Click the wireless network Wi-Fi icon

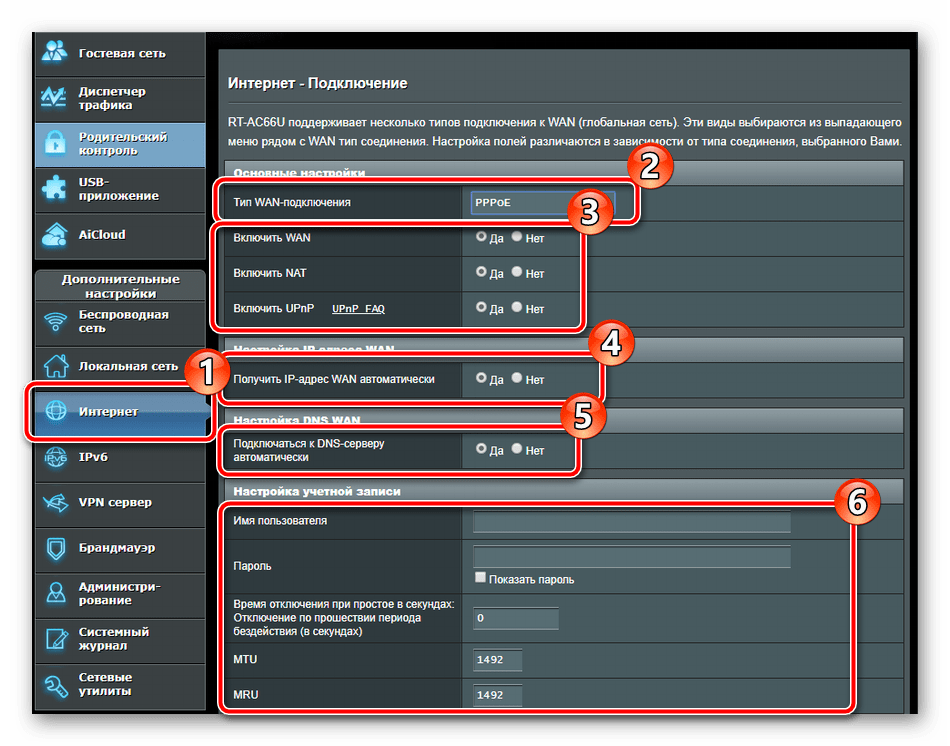pyautogui.click(x=56, y=321)
